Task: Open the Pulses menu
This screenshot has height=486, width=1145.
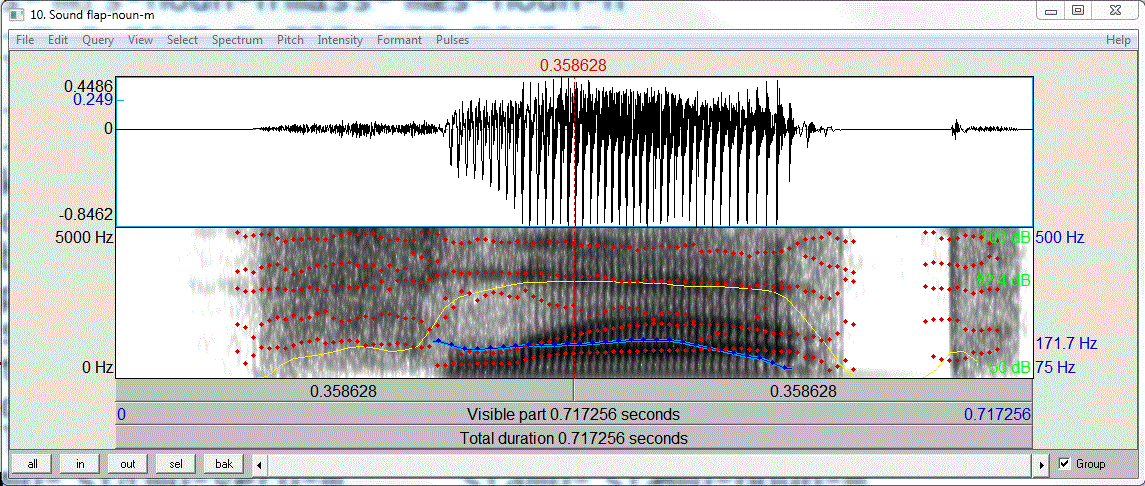Action: pos(453,40)
